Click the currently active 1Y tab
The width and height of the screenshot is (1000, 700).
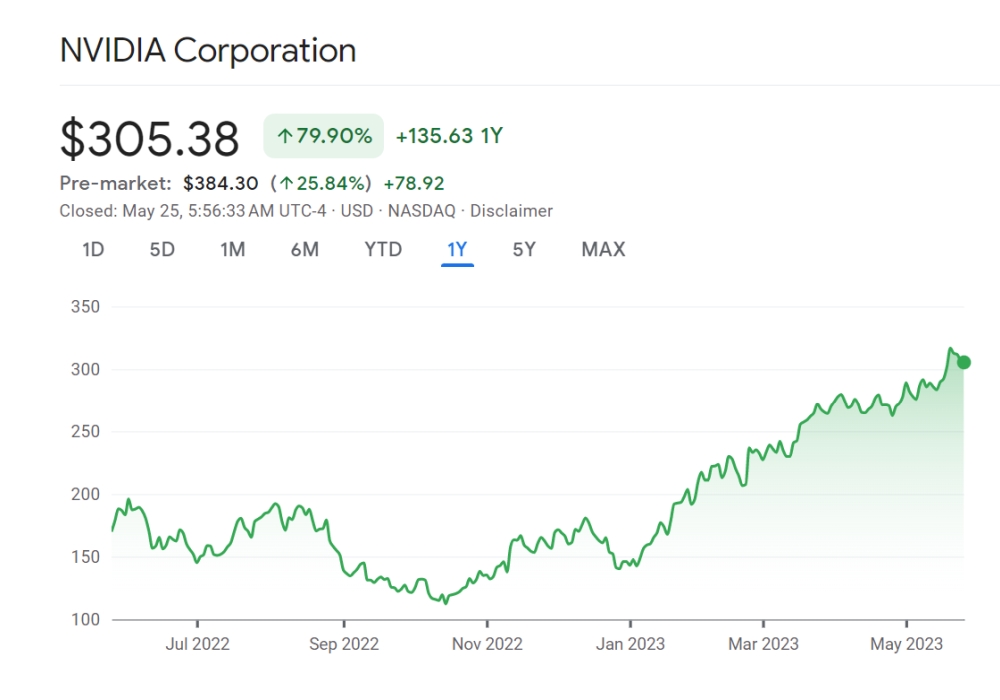click(x=456, y=249)
